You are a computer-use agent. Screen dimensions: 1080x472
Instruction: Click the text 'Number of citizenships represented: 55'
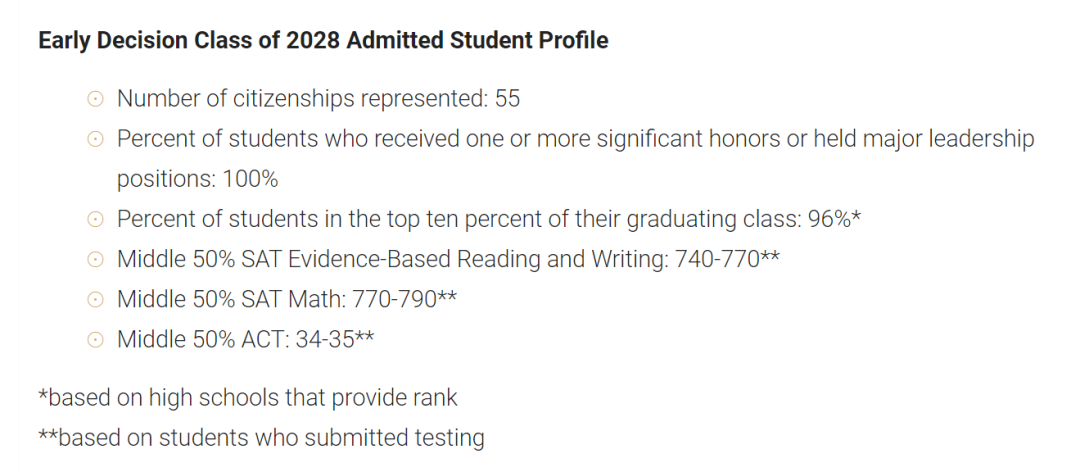[x=318, y=99]
